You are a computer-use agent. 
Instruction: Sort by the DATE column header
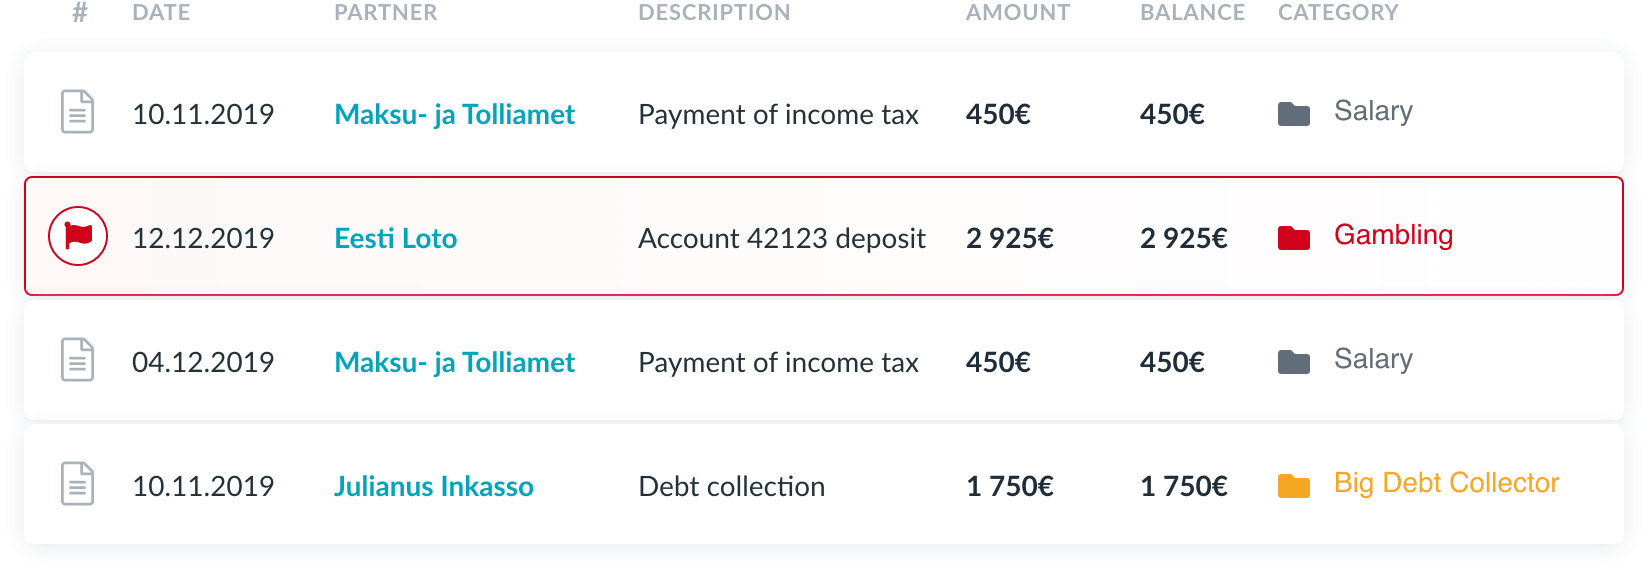point(161,12)
